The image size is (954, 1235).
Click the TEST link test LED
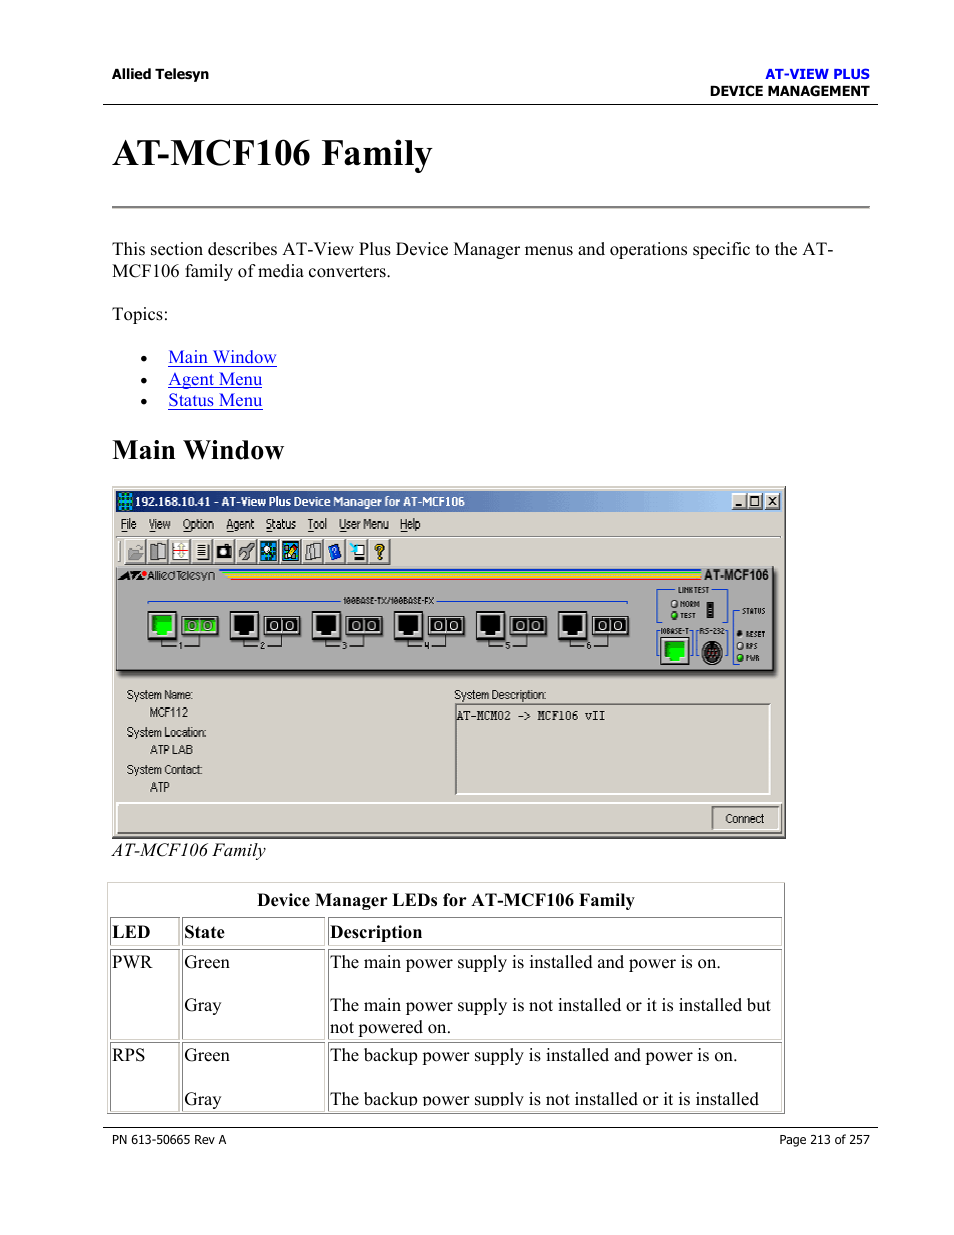[x=674, y=615]
